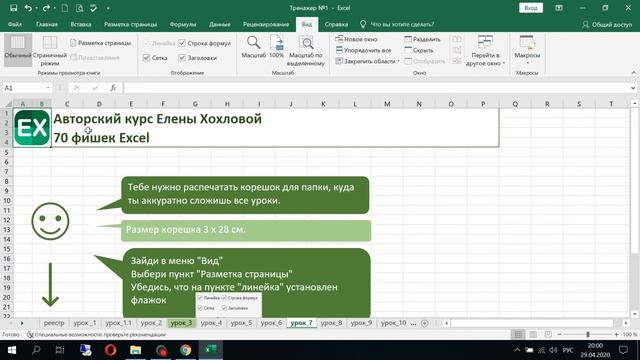Image resolution: width=640 pixels, height=360 pixels.
Task: Switch to the реестр sheet tab
Action: tap(54, 323)
